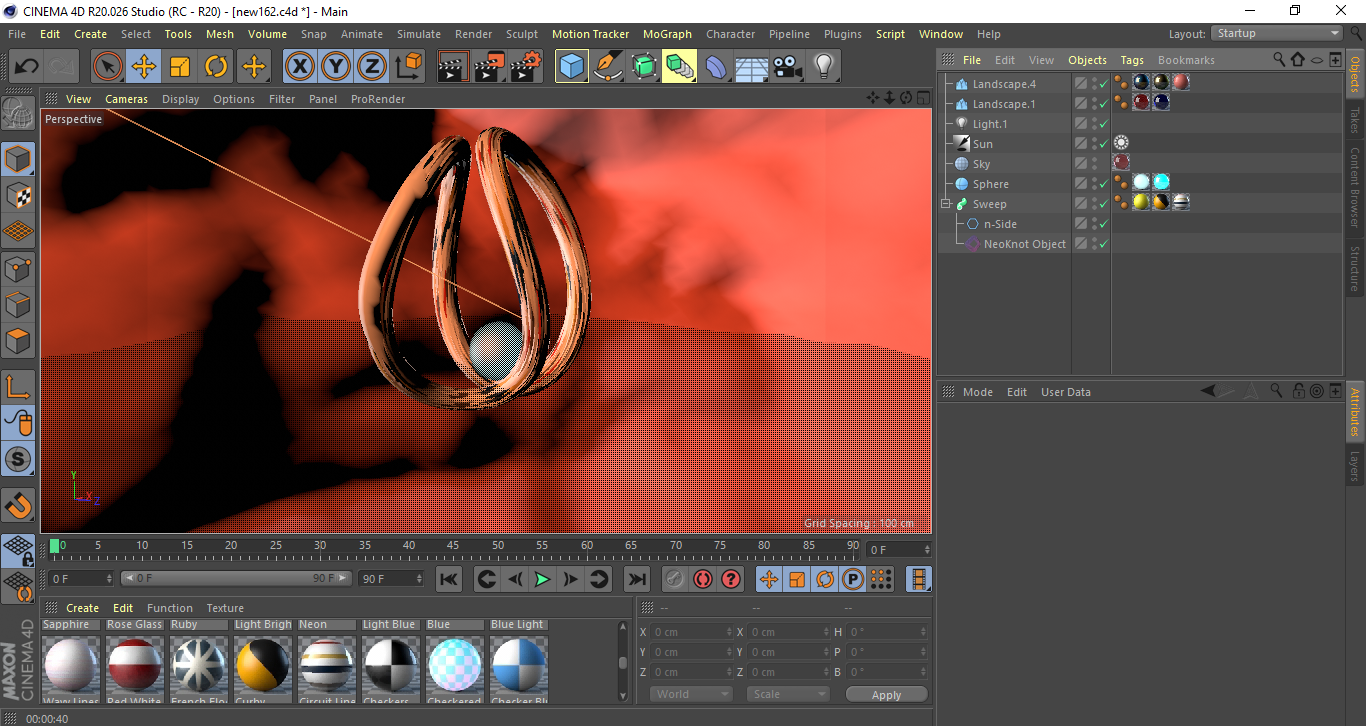Click the Record Active Objects button
This screenshot has height=726, width=1366.
click(675, 579)
